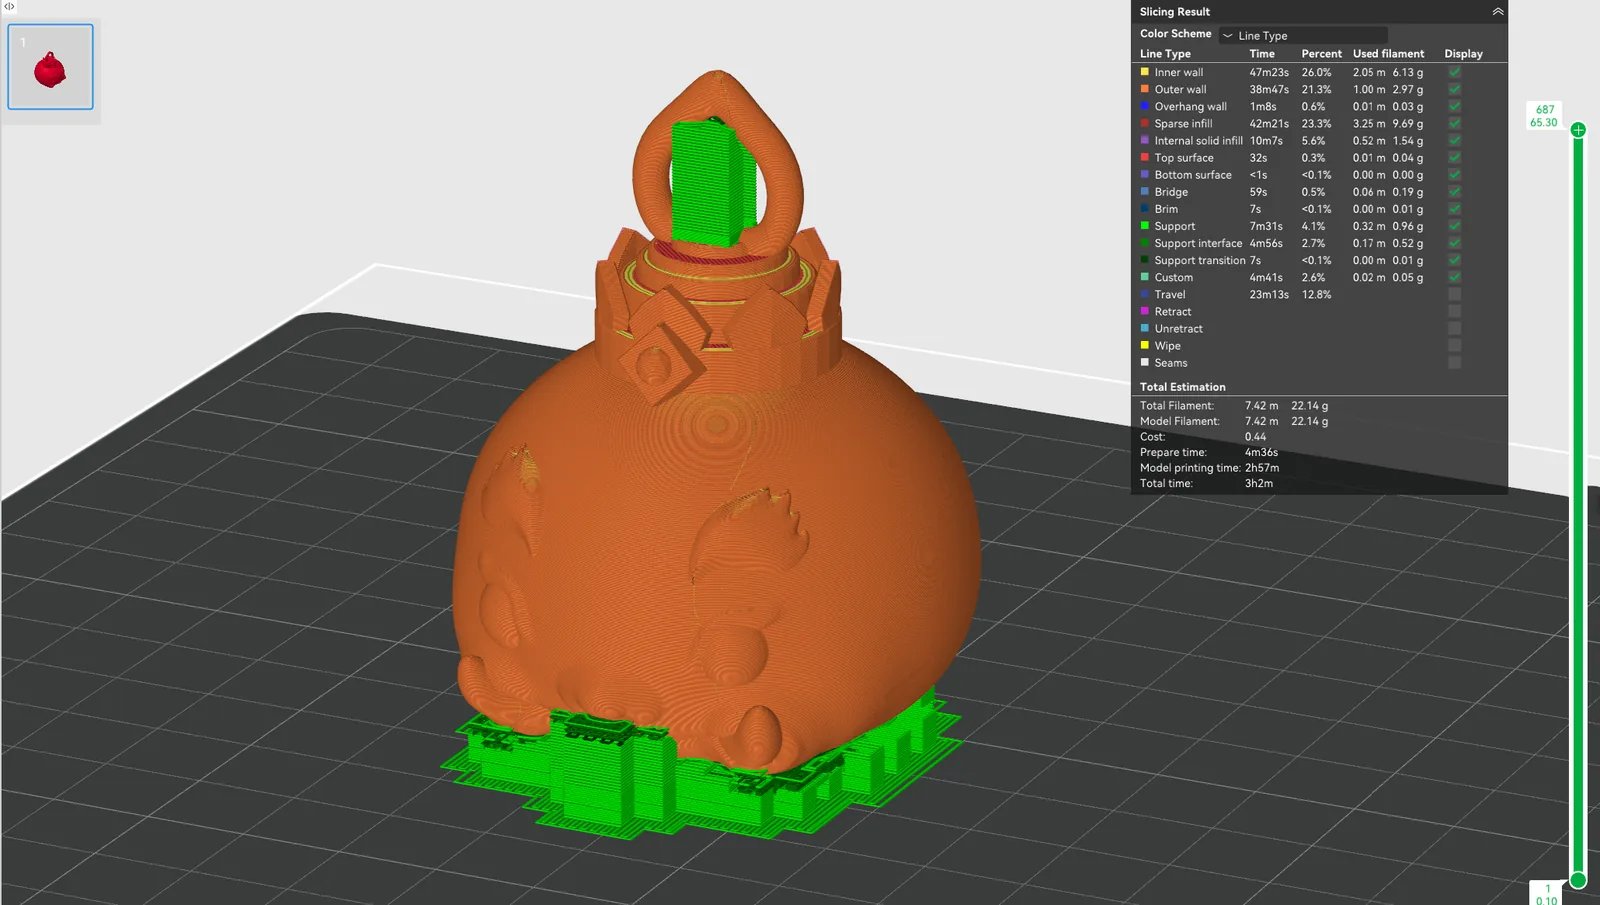Viewport: 1600px width, 905px height.
Task: Click the vertical layer slider track
Action: coord(1578,505)
